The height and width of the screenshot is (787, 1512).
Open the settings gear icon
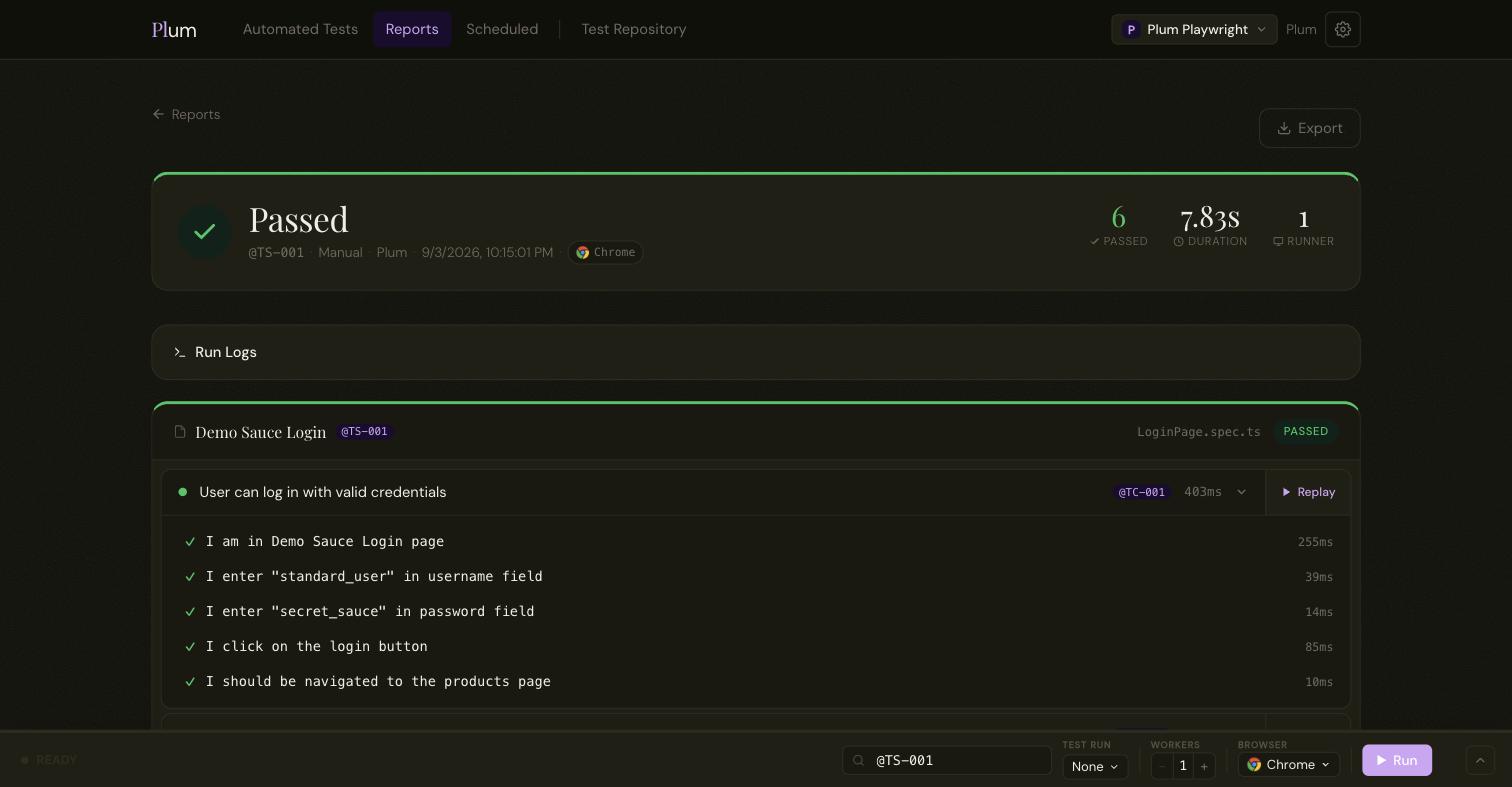[1343, 29]
